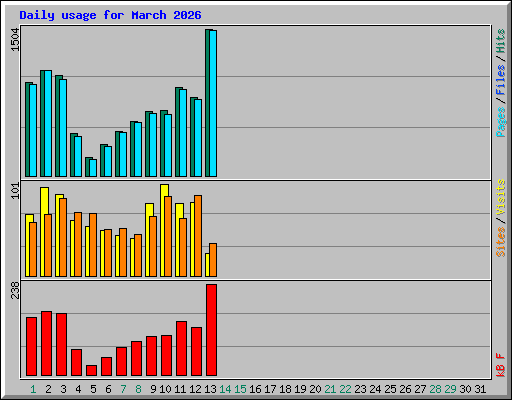
Task: Click day 1 on the x-axis
Action: point(33,389)
